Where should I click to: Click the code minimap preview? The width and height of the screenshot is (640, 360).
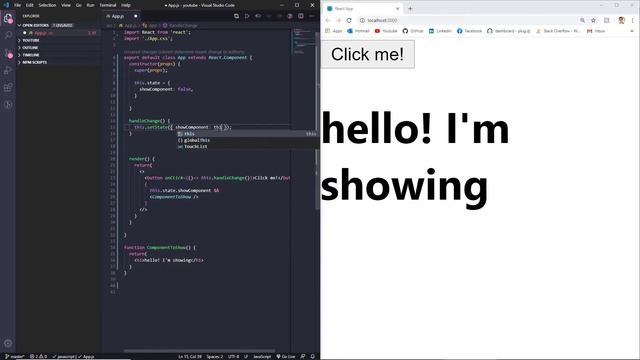coord(302,41)
